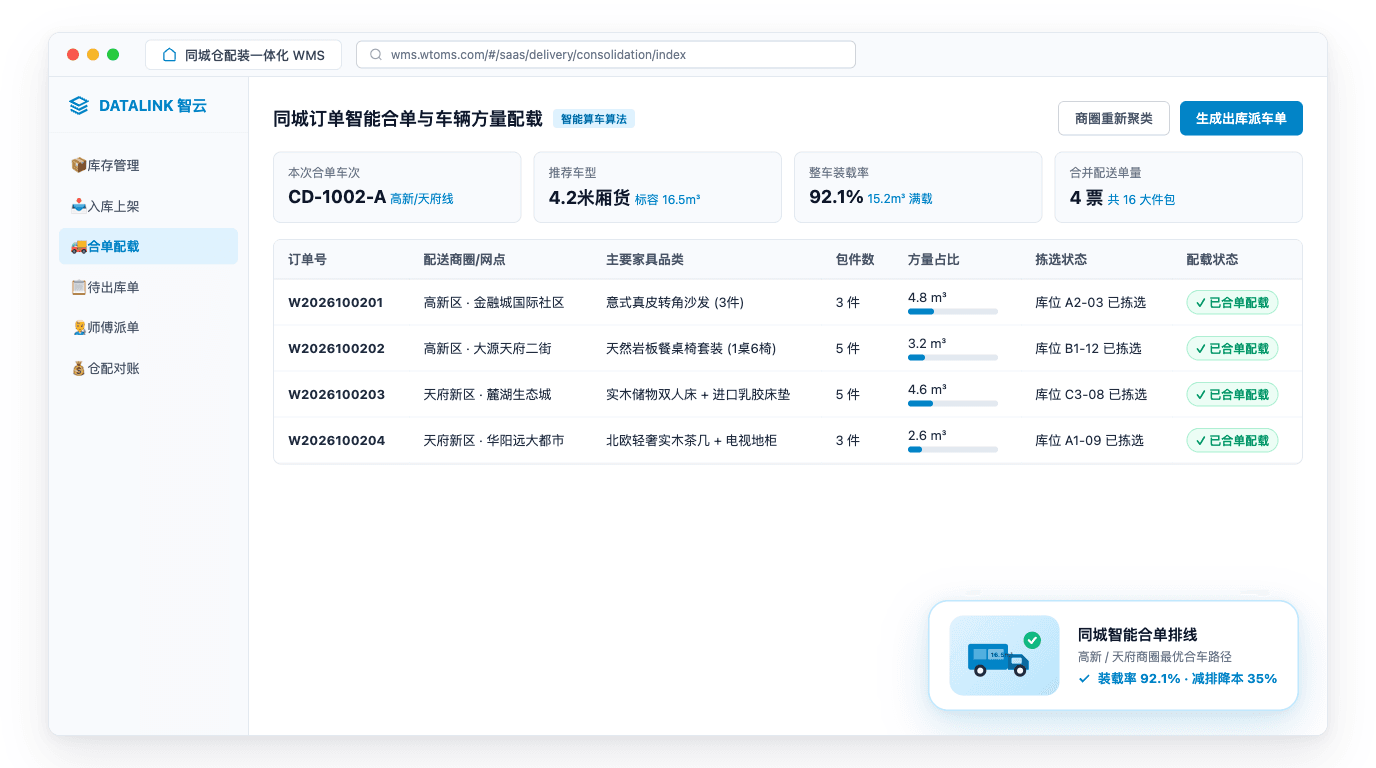This screenshot has height=768, width=1376.
Task: Click the checkmark icon beside 装载率 92.1%
Action: (1084, 678)
